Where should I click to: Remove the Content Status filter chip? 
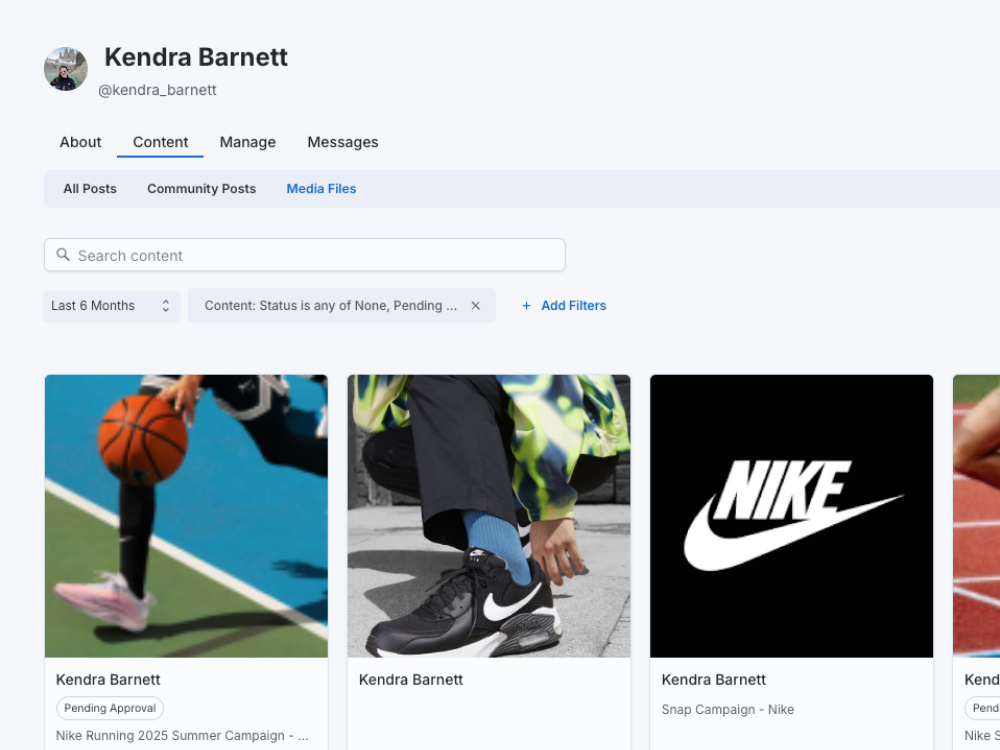(x=476, y=306)
